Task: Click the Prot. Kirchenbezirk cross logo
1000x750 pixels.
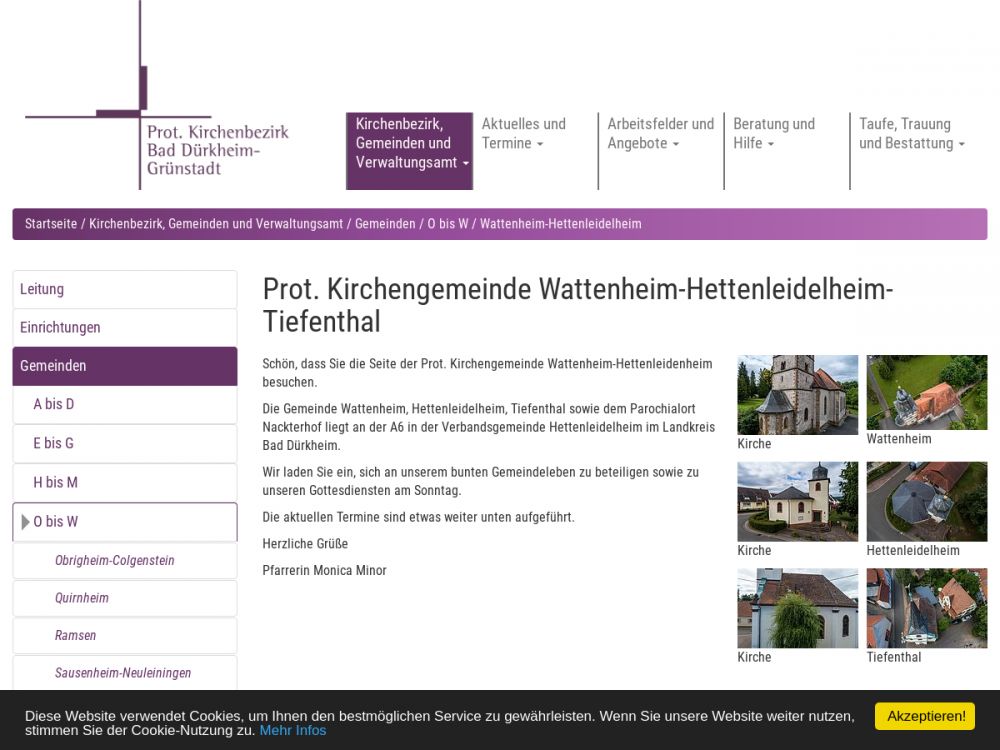Action: (157, 110)
